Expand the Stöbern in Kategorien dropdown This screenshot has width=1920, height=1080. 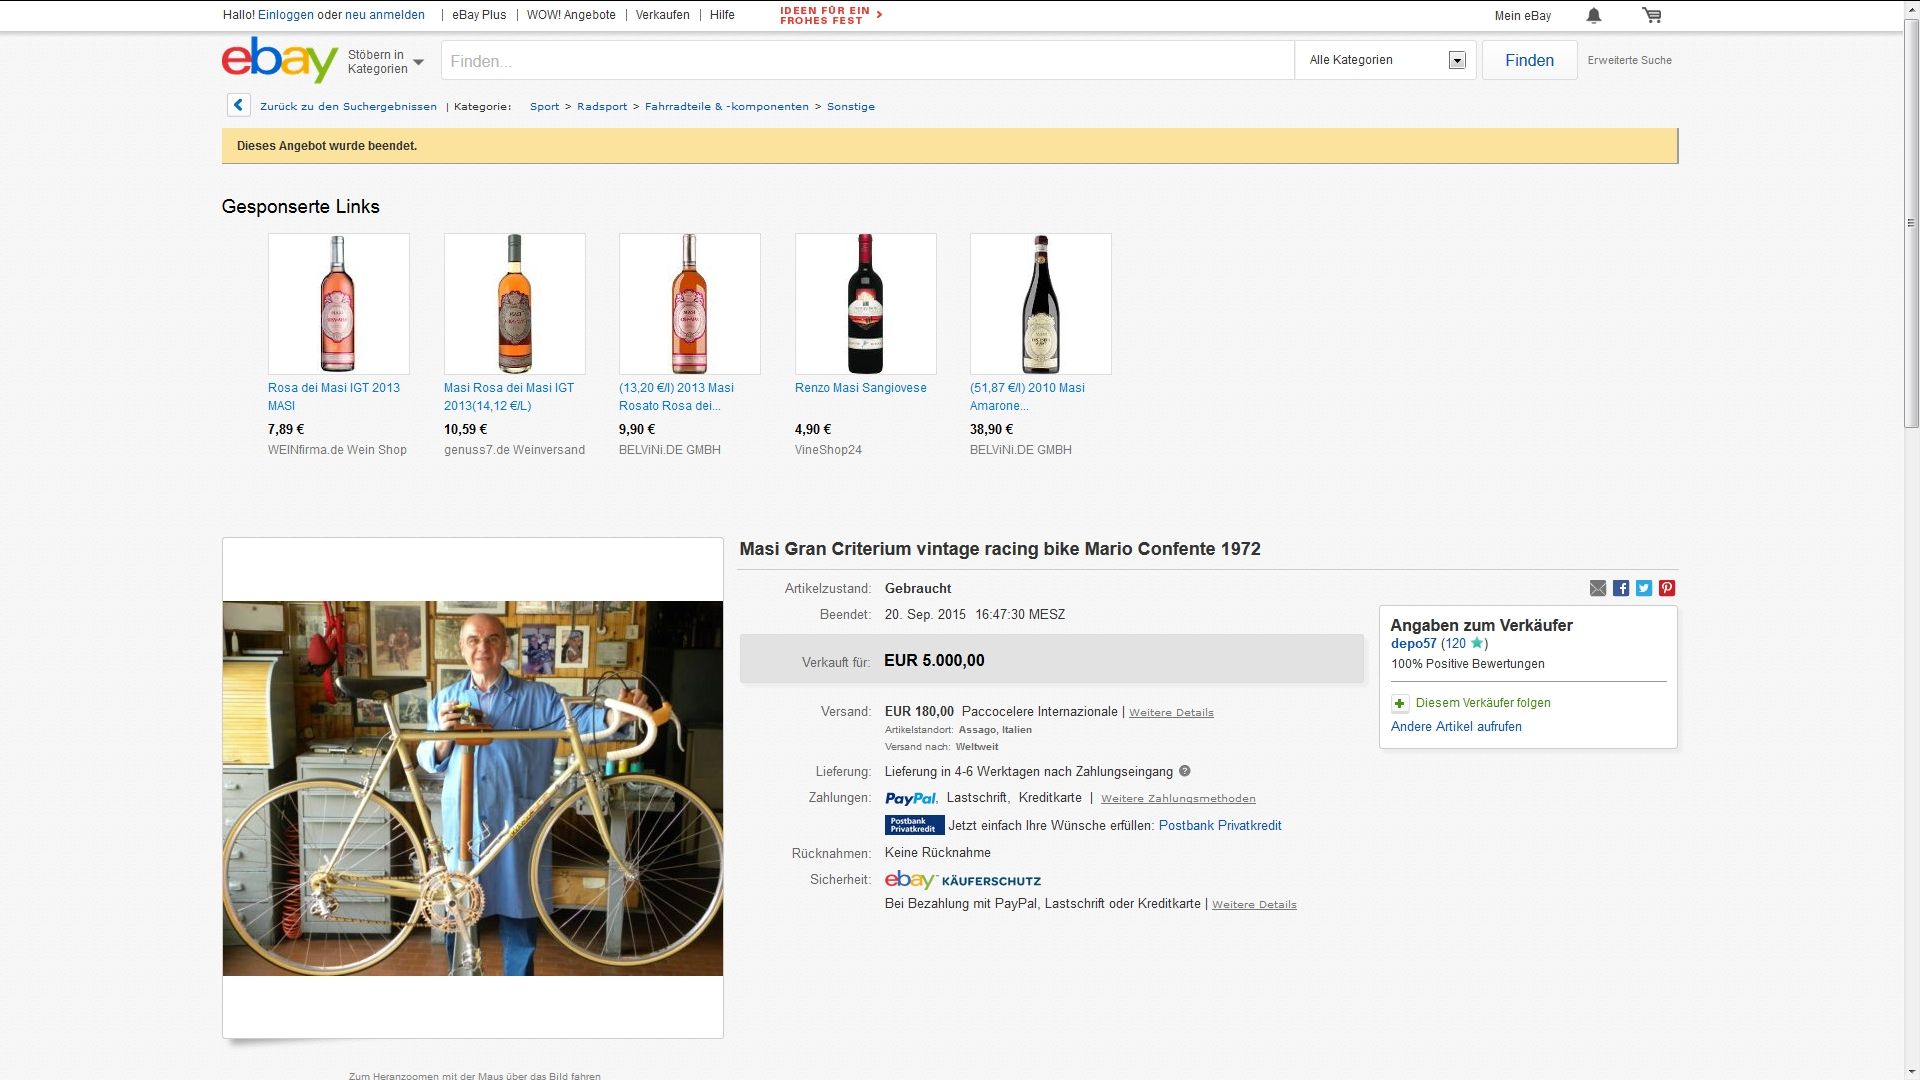click(x=385, y=62)
